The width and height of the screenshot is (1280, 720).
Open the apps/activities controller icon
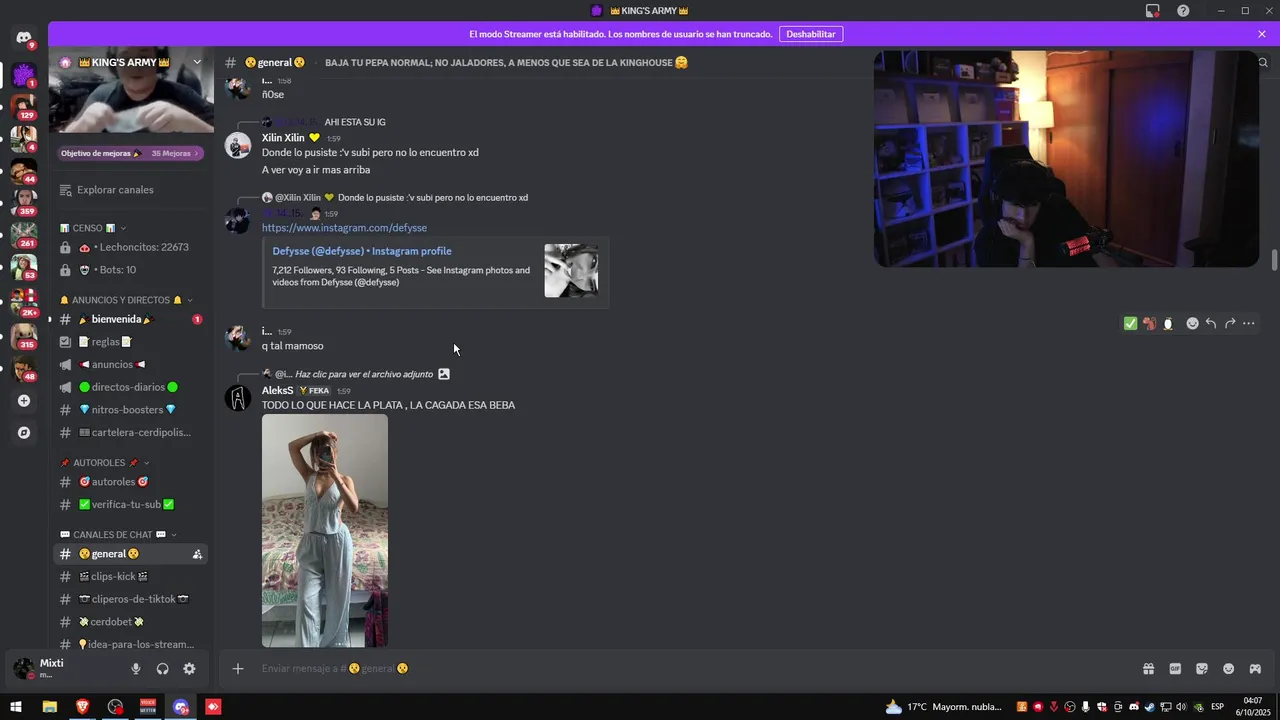(x=1255, y=669)
